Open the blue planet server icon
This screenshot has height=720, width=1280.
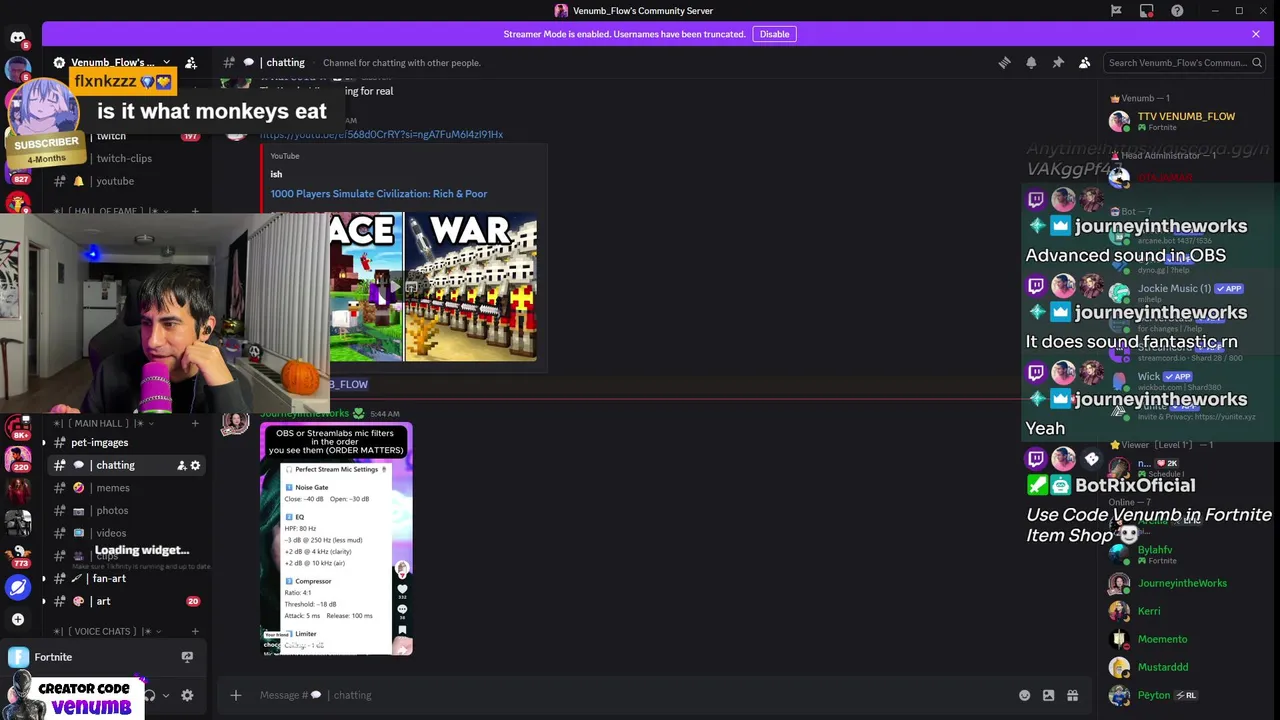18,587
